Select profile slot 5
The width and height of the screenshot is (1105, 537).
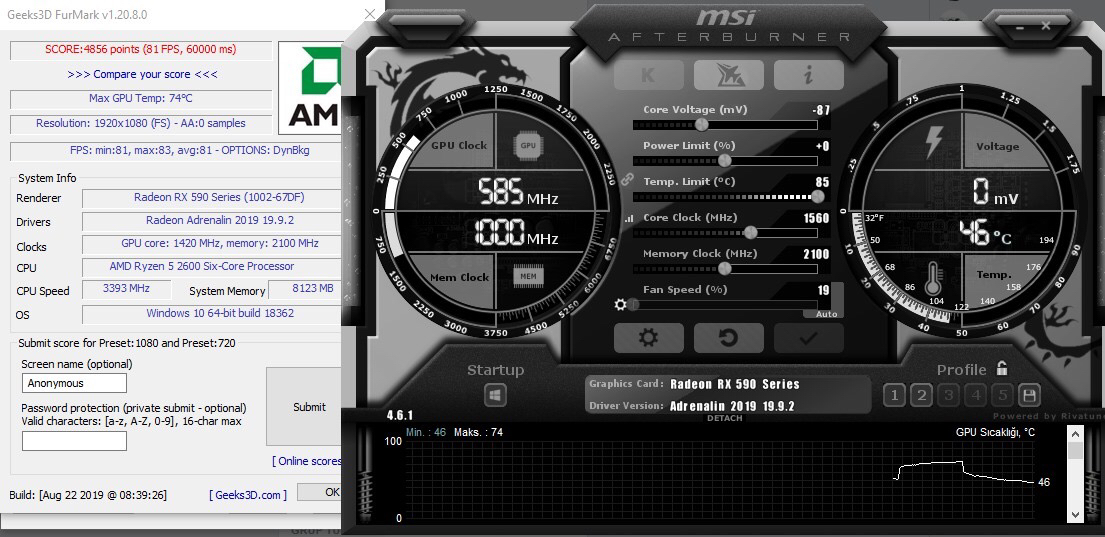(1004, 395)
